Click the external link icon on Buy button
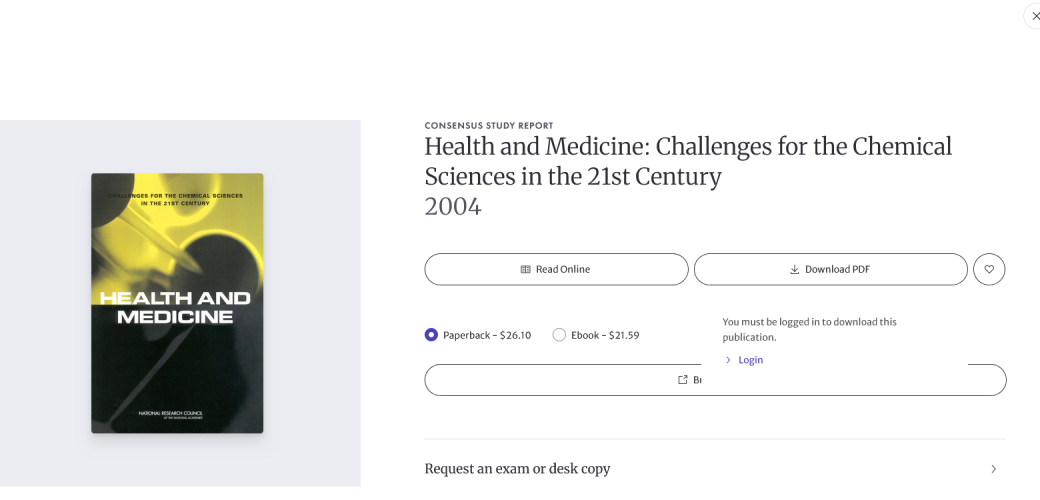The width and height of the screenshot is (1040, 500). (x=683, y=380)
